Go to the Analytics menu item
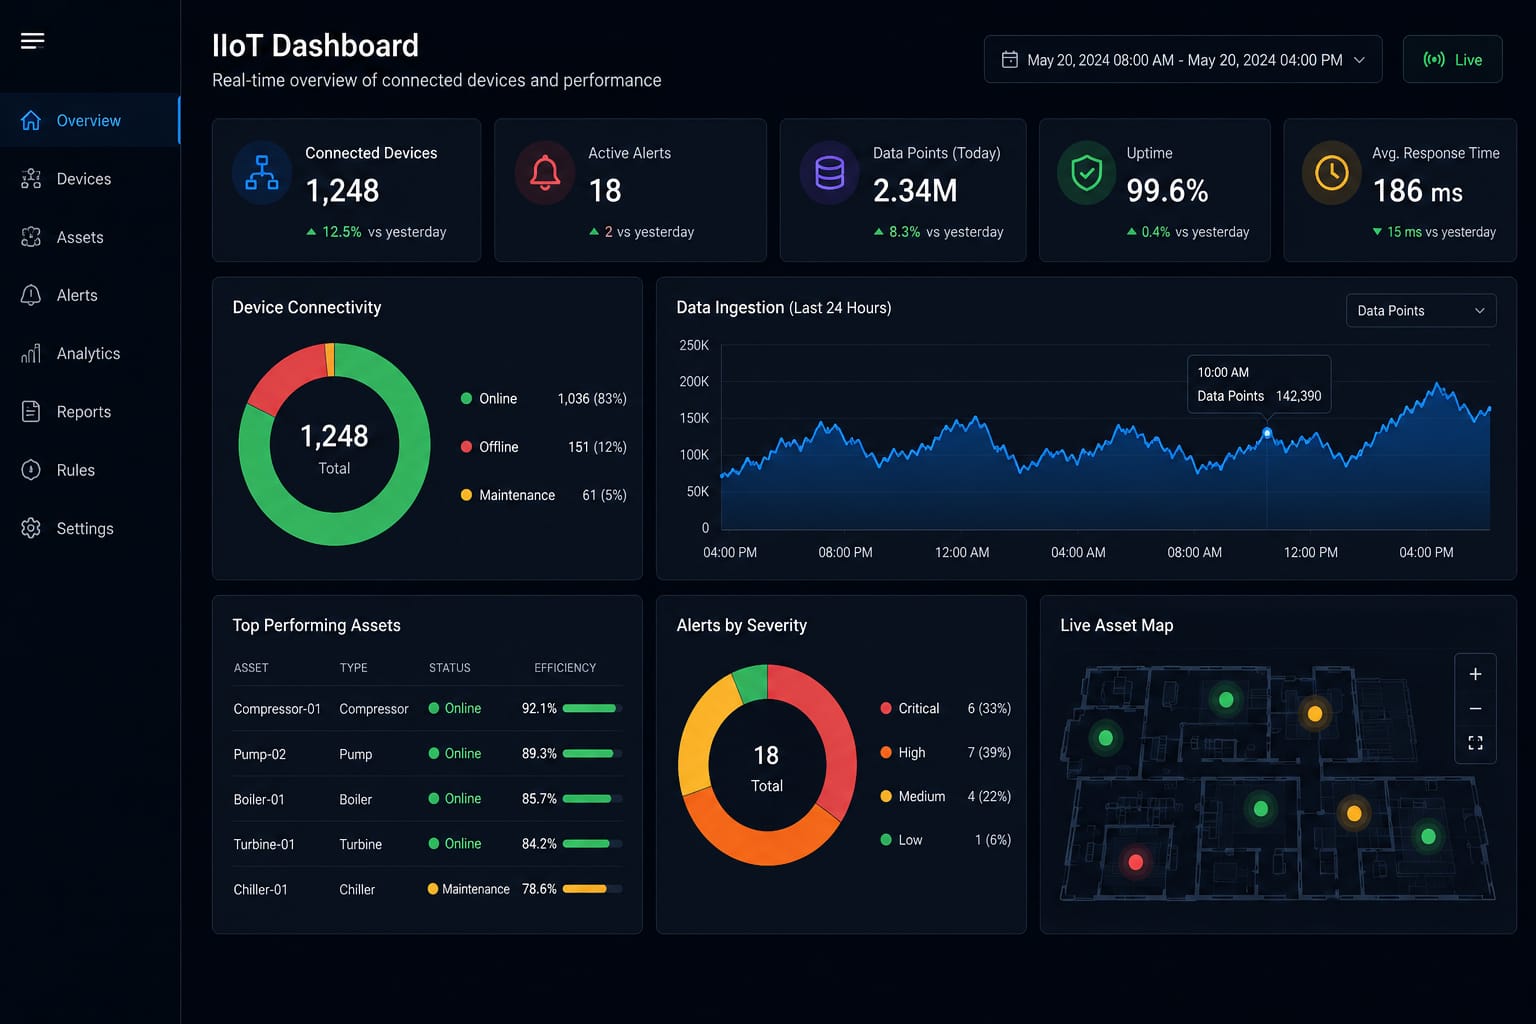This screenshot has height=1024, width=1536. coord(90,353)
